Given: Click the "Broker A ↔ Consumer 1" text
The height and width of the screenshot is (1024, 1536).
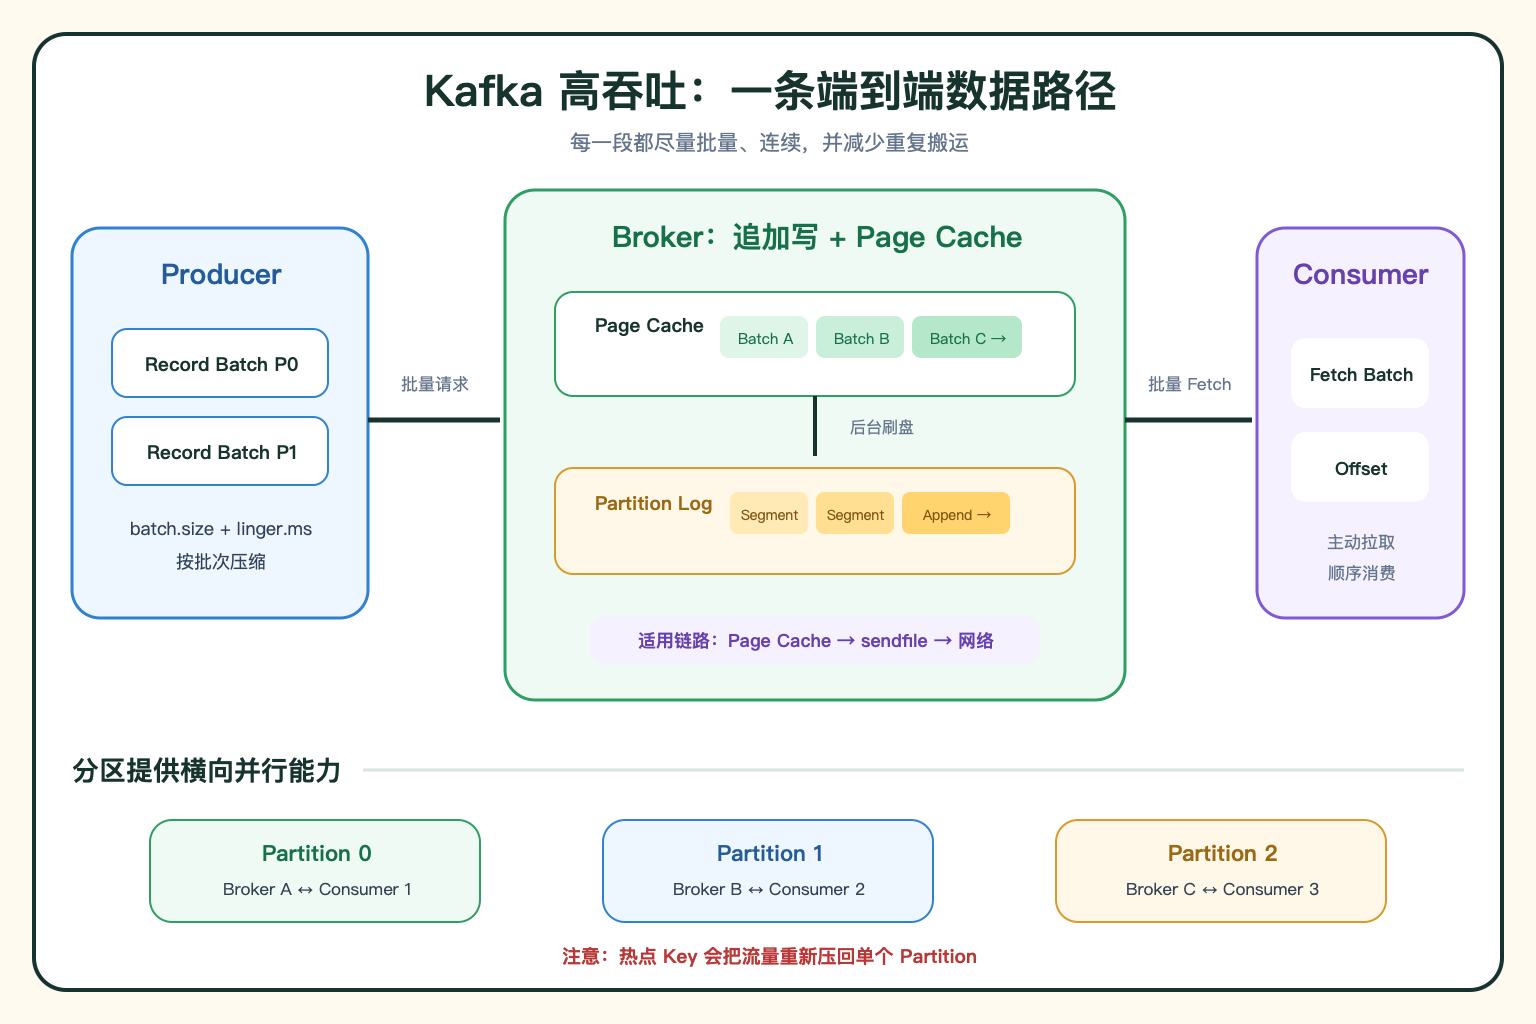Looking at the screenshot, I should pos(317,889).
